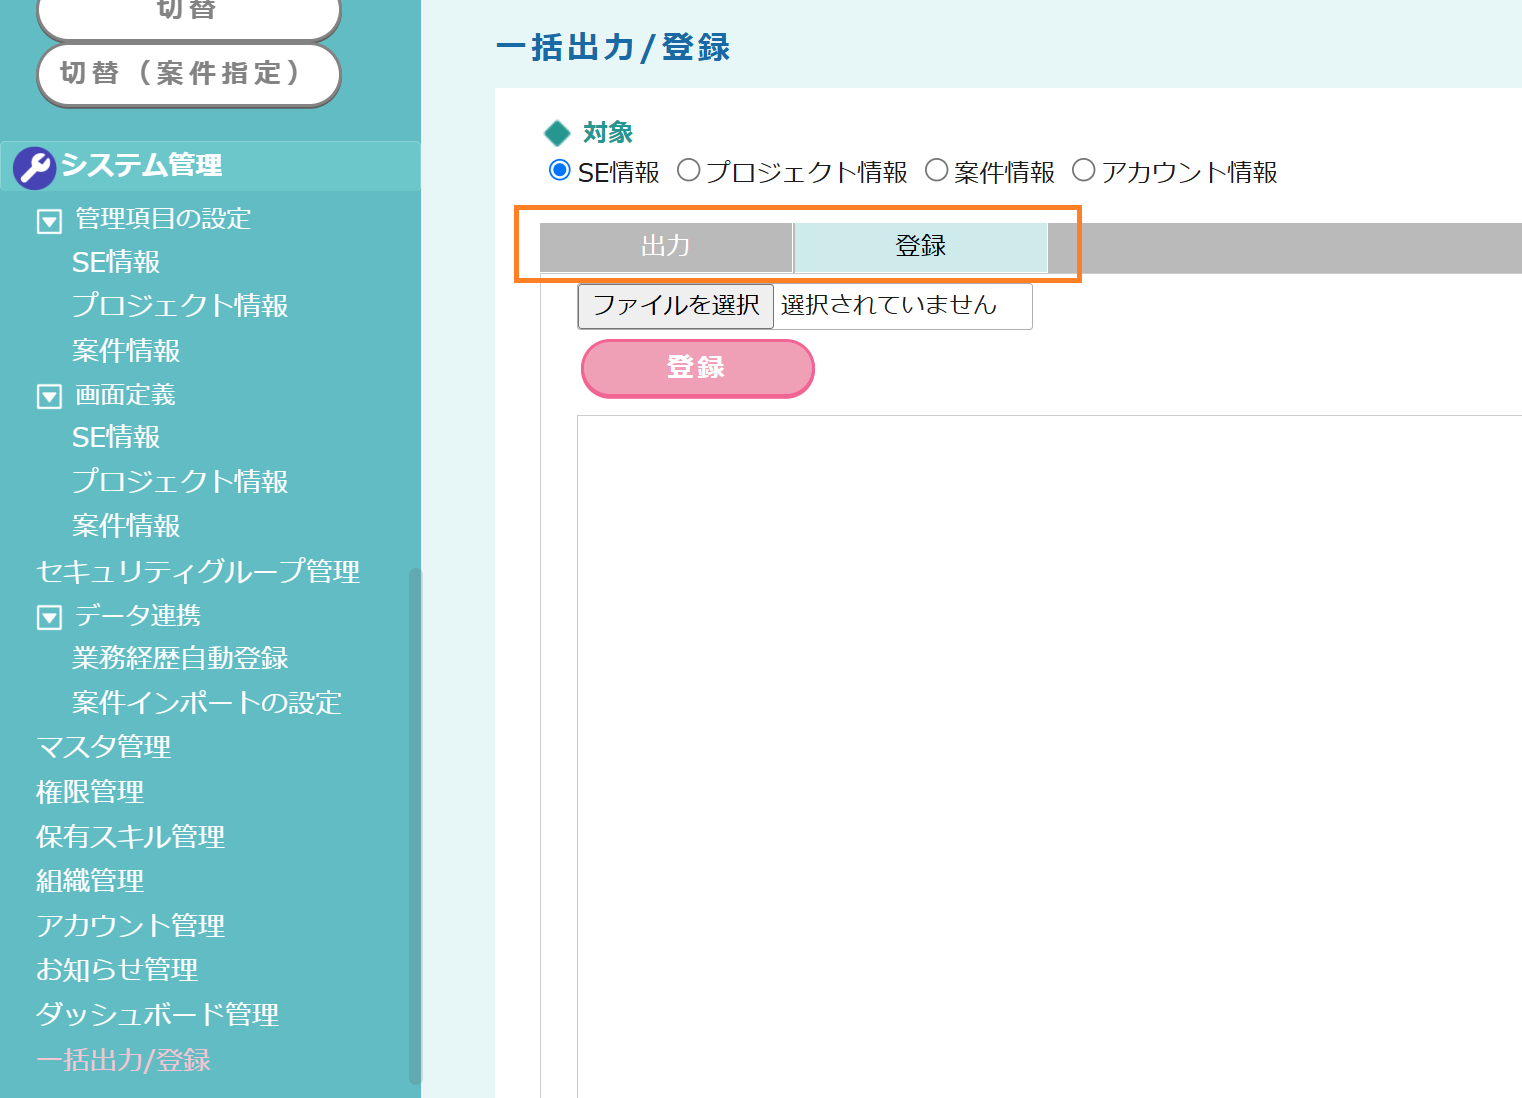Select the アカウント情報 radio option
Screen dimensions: 1522x1098
(1083, 171)
